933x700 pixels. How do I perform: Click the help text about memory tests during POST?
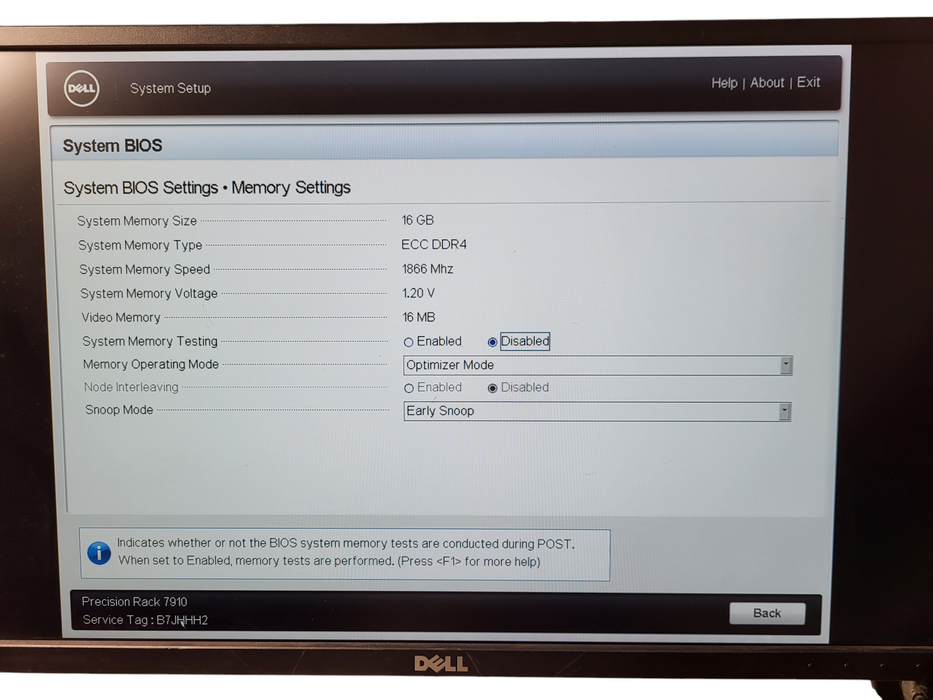[346, 552]
